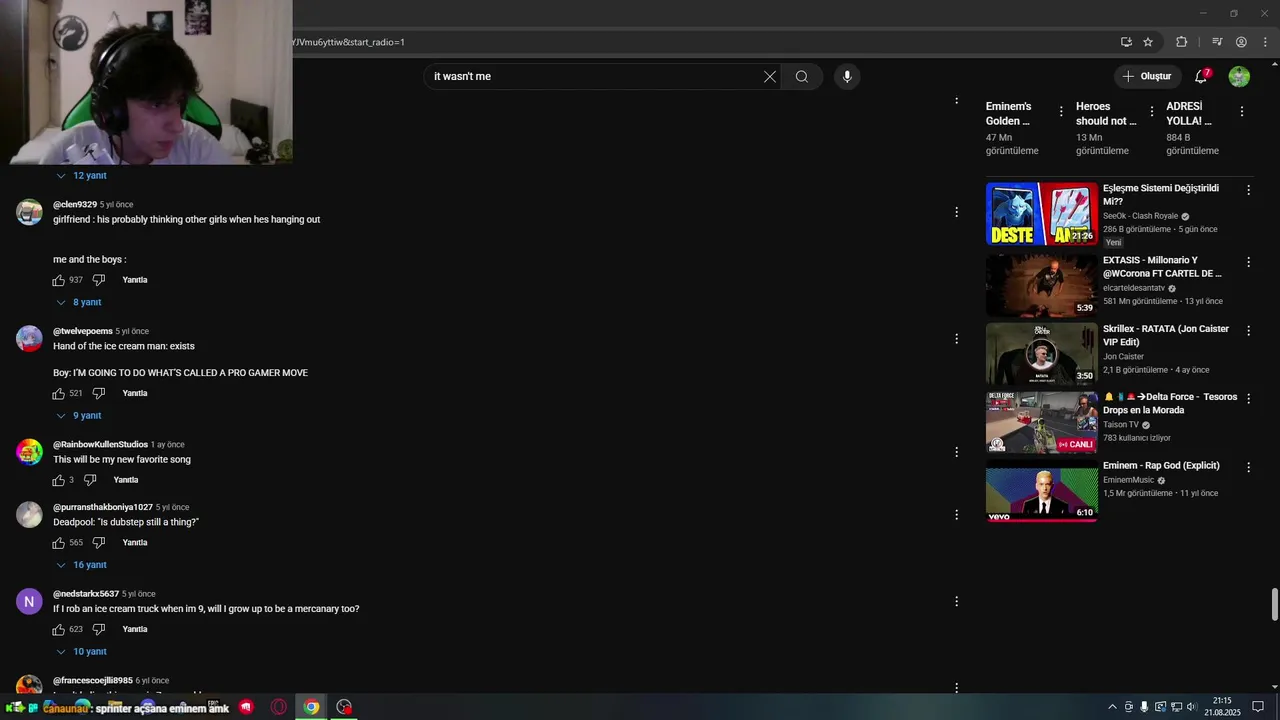Open options for Skrillex RATATA video

coord(1246,329)
